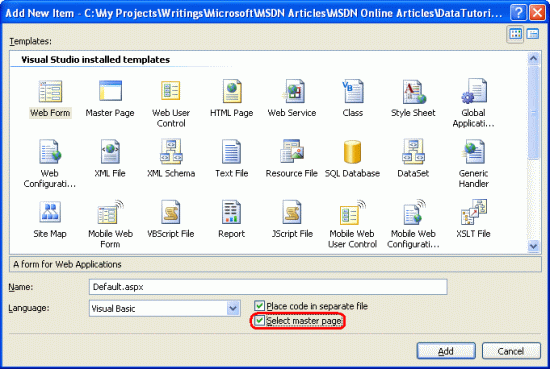Toggle the Select master page checkbox
The width and height of the screenshot is (550, 369).
tap(259, 320)
